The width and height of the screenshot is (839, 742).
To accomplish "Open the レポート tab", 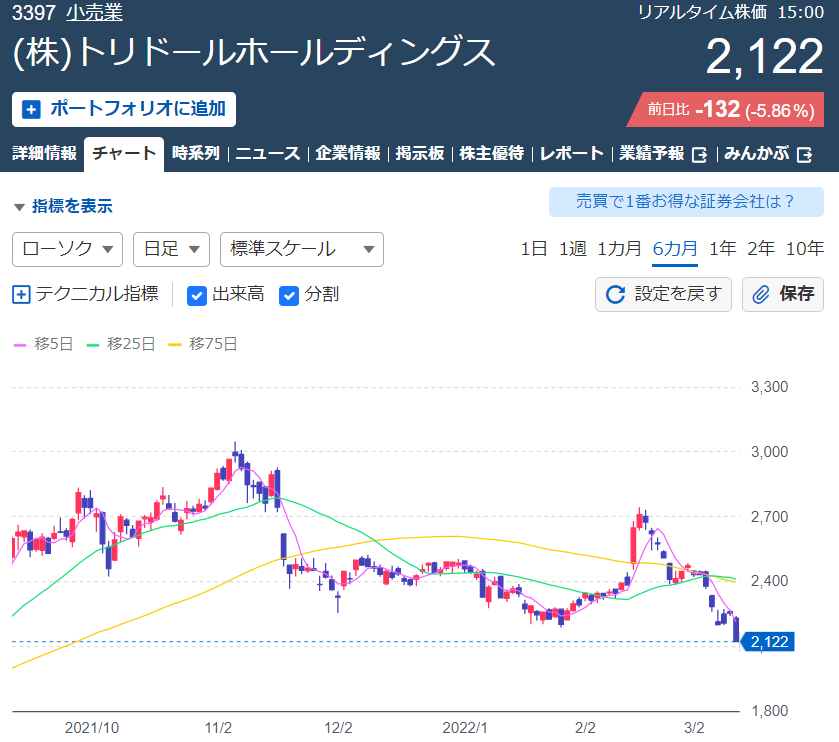I will click(571, 154).
